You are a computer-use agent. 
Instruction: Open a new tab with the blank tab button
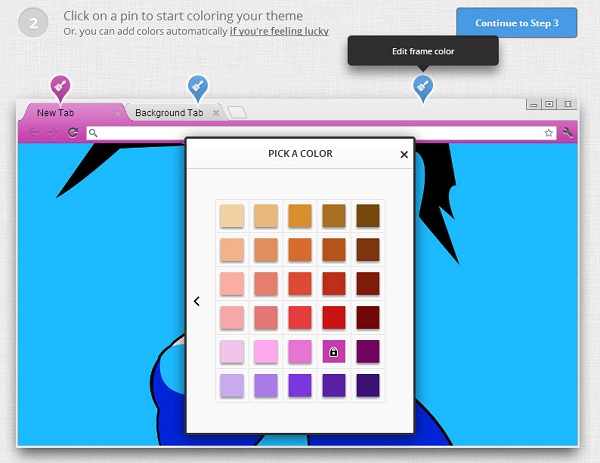(238, 113)
